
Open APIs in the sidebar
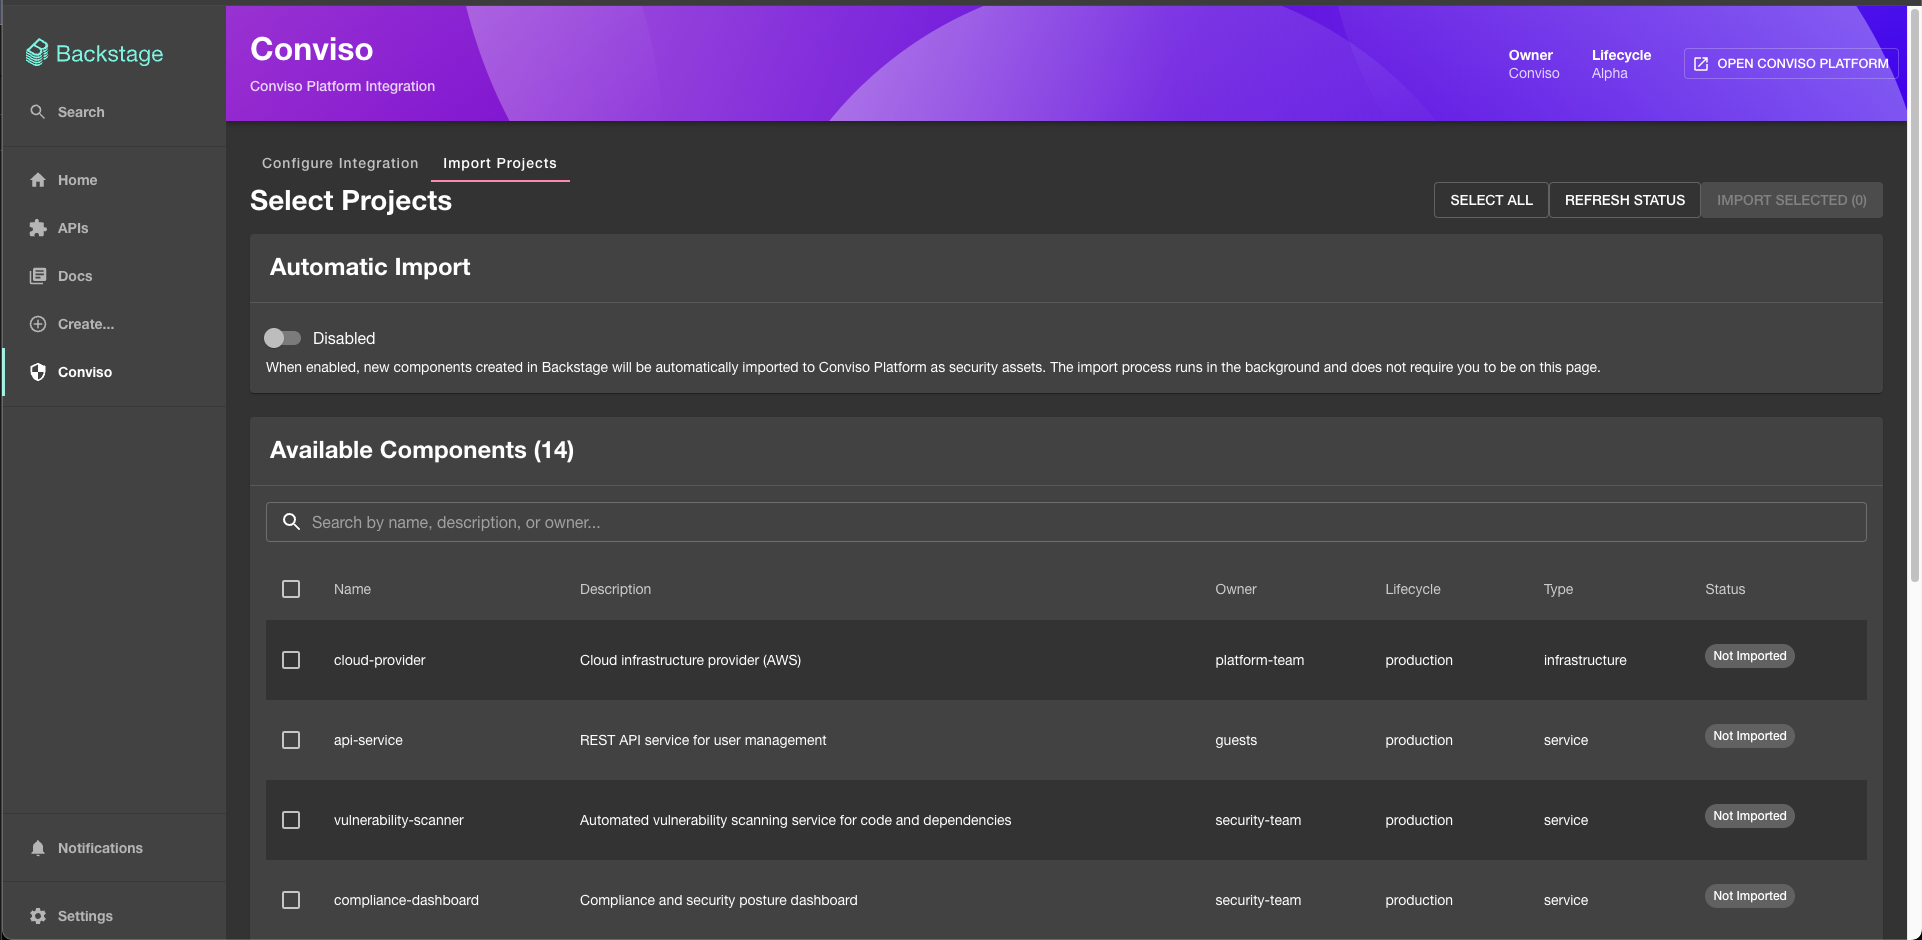[x=114, y=228]
